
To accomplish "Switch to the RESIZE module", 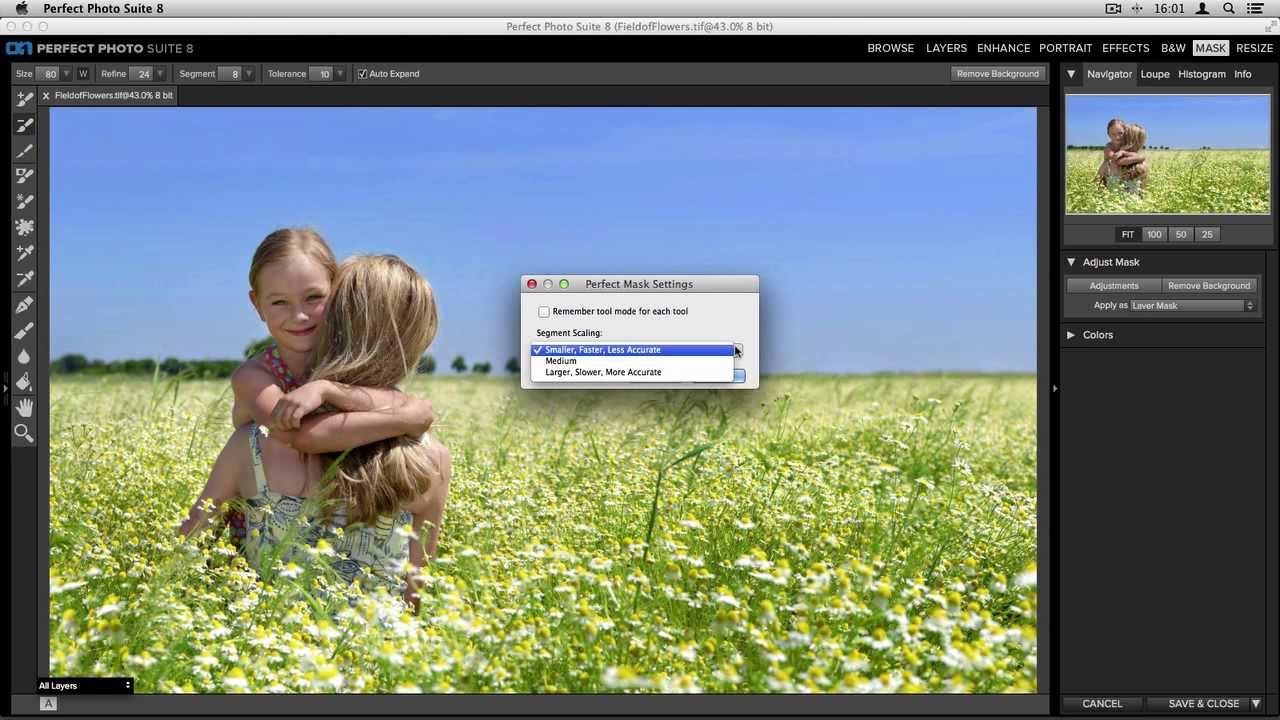I will coord(1254,48).
